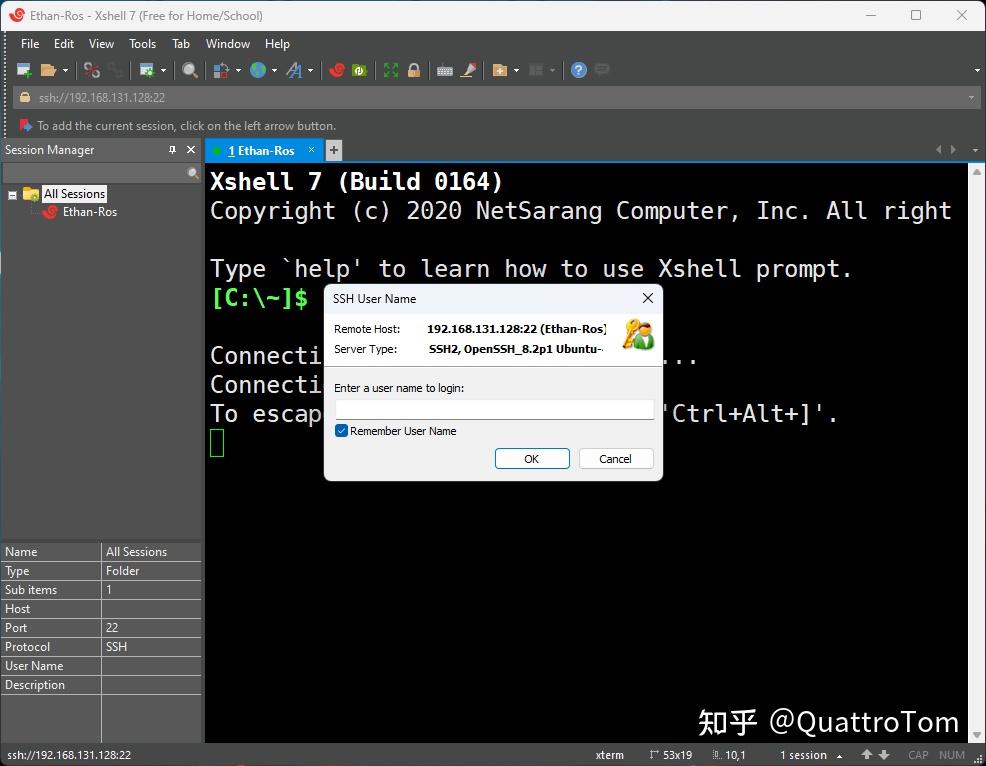
Task: Click the Session Manager search magnifier icon
Action: coord(193,173)
